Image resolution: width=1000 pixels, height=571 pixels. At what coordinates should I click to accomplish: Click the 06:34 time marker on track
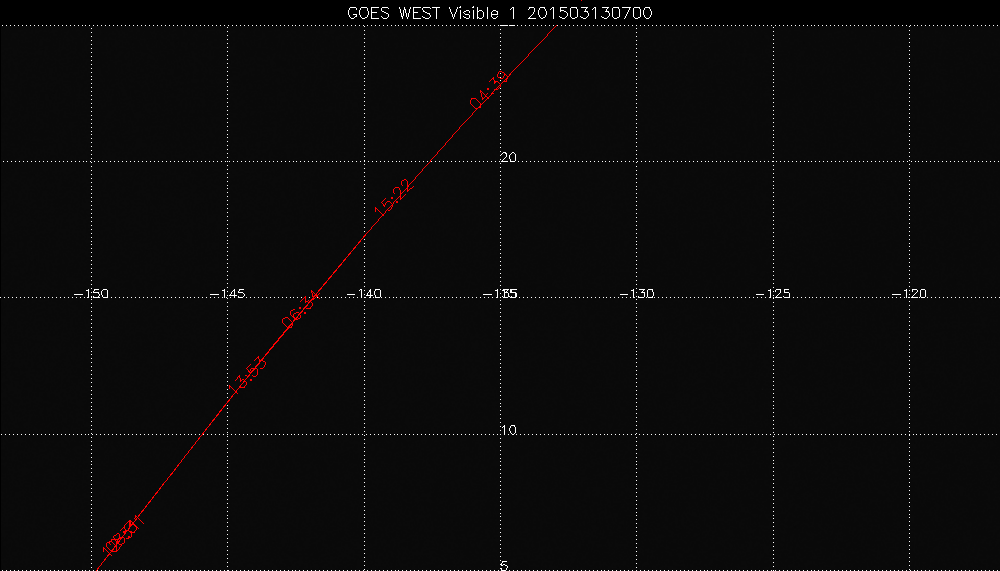click(x=300, y=309)
